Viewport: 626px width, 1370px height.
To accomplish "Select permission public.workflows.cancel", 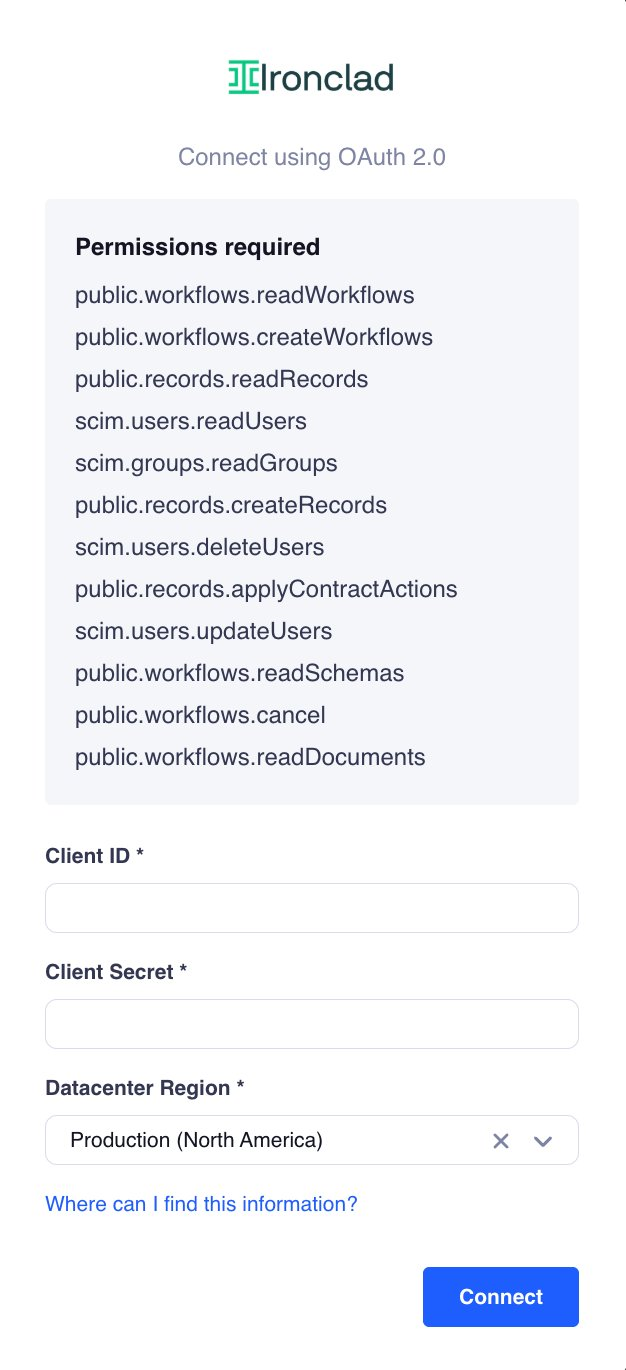I will pyautogui.click(x=201, y=715).
